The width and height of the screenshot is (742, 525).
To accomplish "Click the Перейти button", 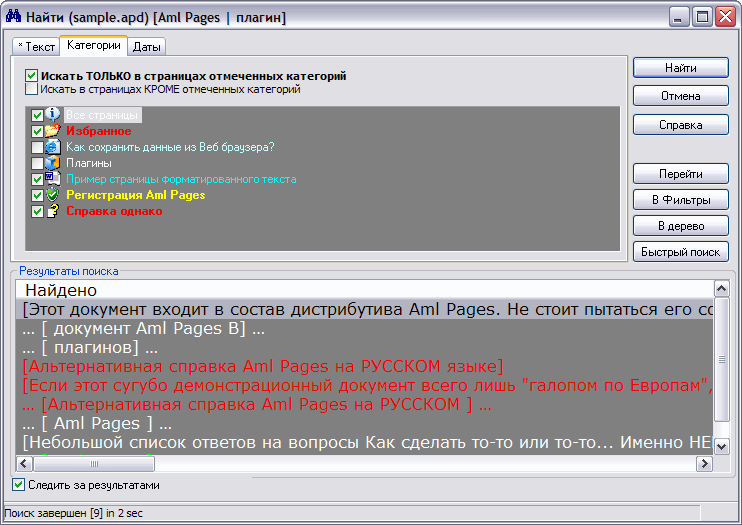I will click(x=680, y=174).
